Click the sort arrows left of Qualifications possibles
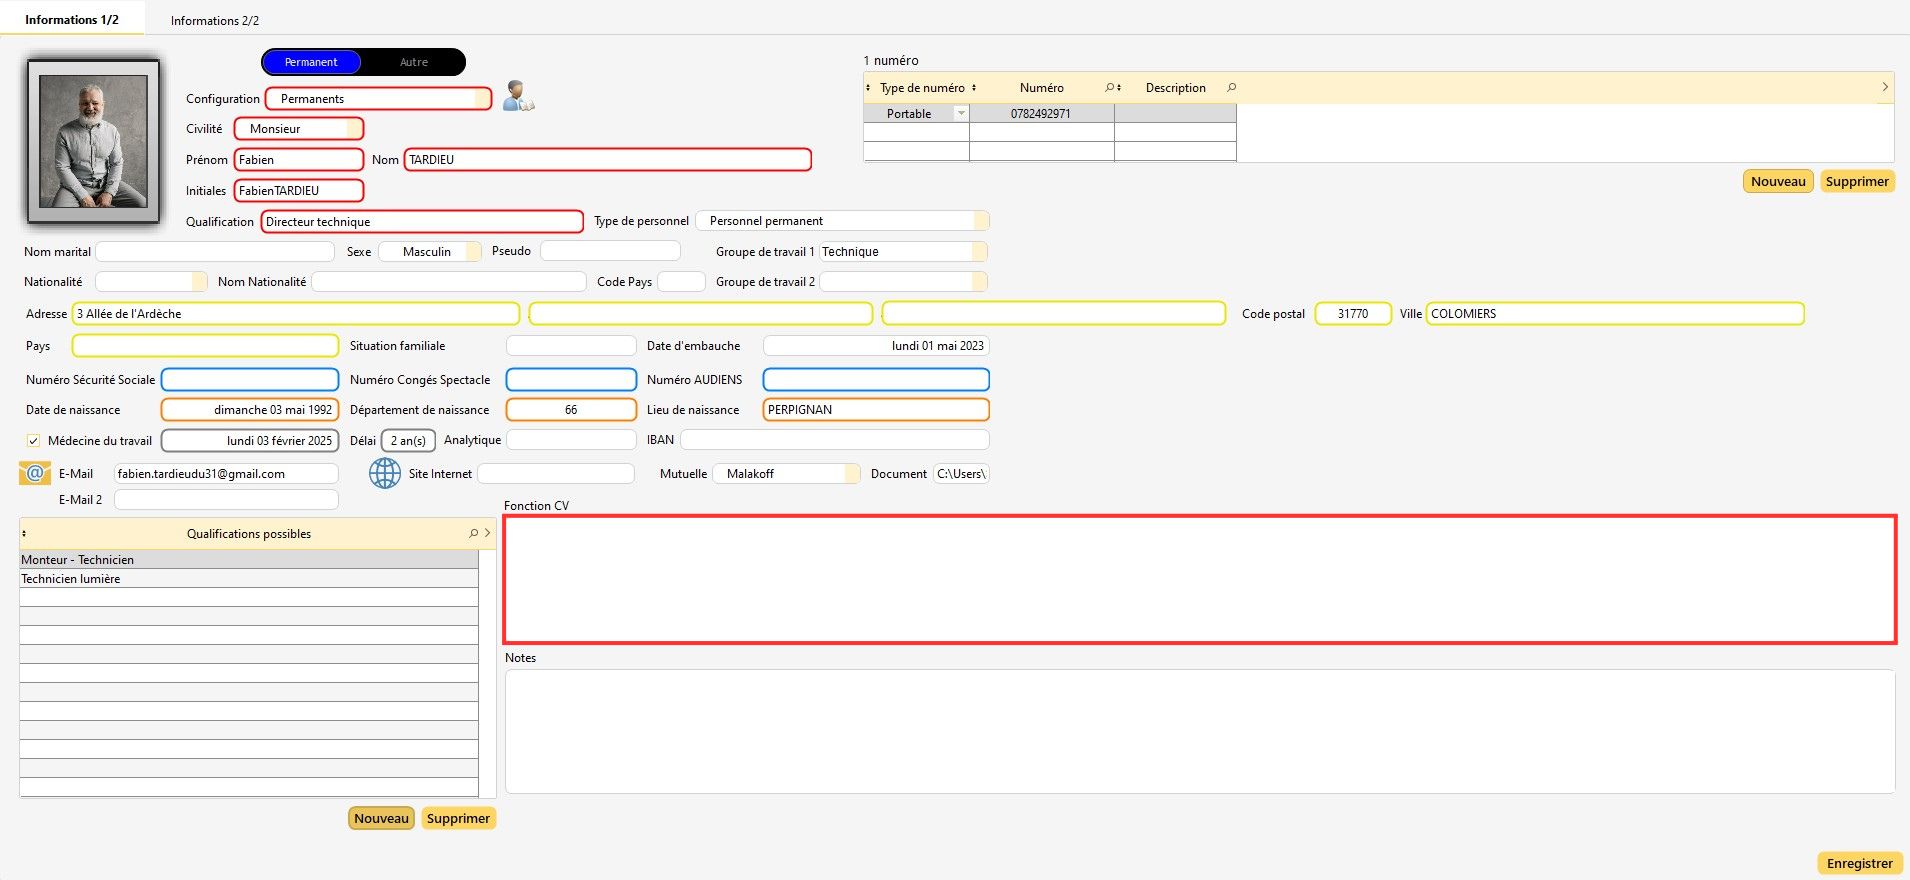 pos(24,534)
